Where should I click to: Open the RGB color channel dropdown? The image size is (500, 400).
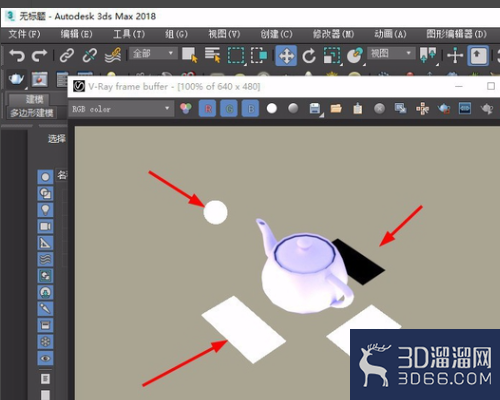click(121, 109)
